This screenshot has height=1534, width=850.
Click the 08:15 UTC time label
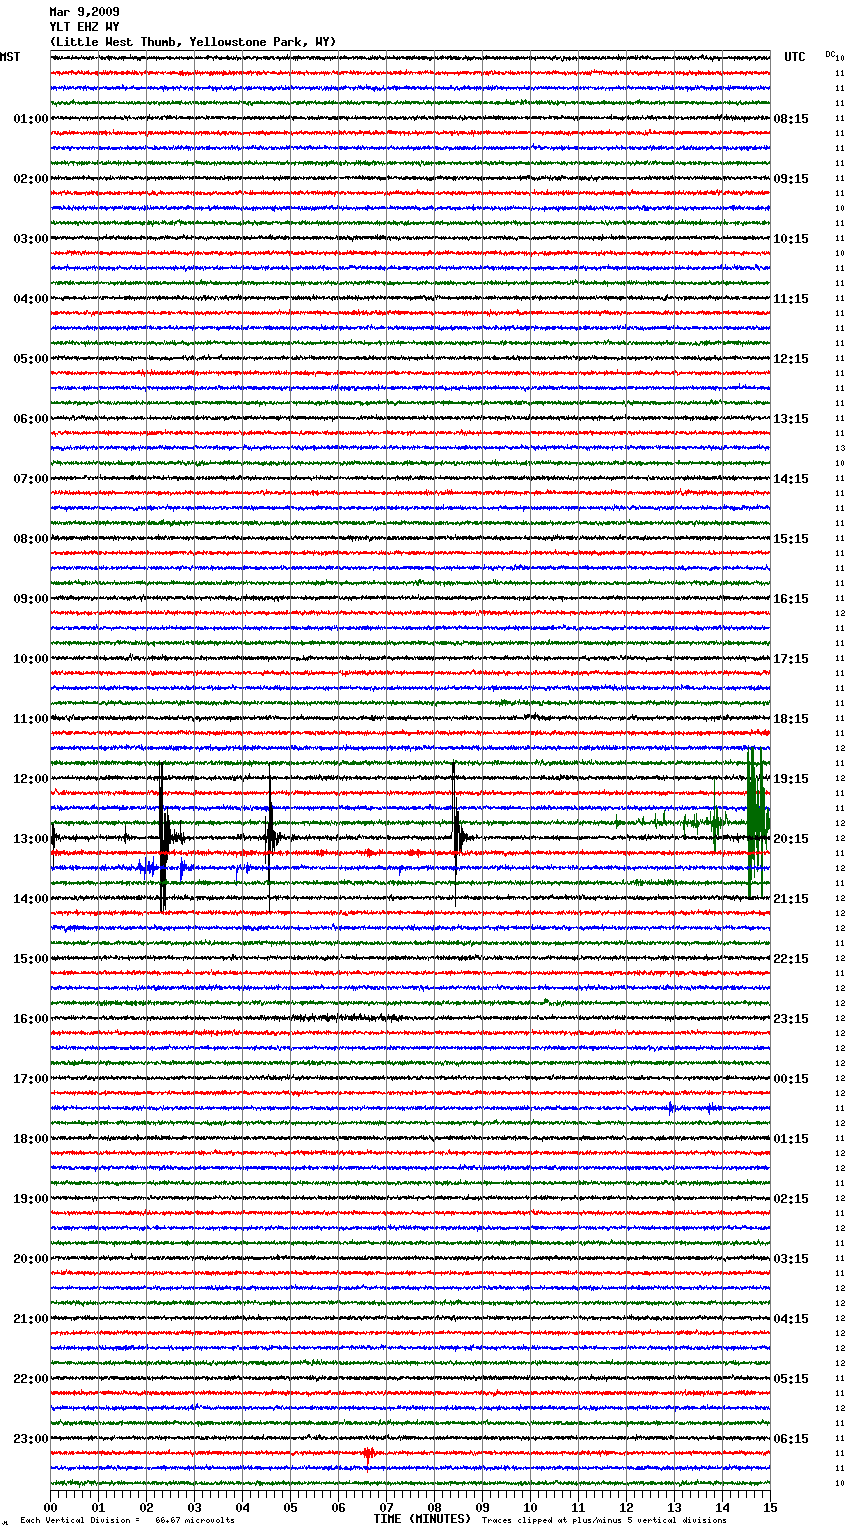pos(791,119)
